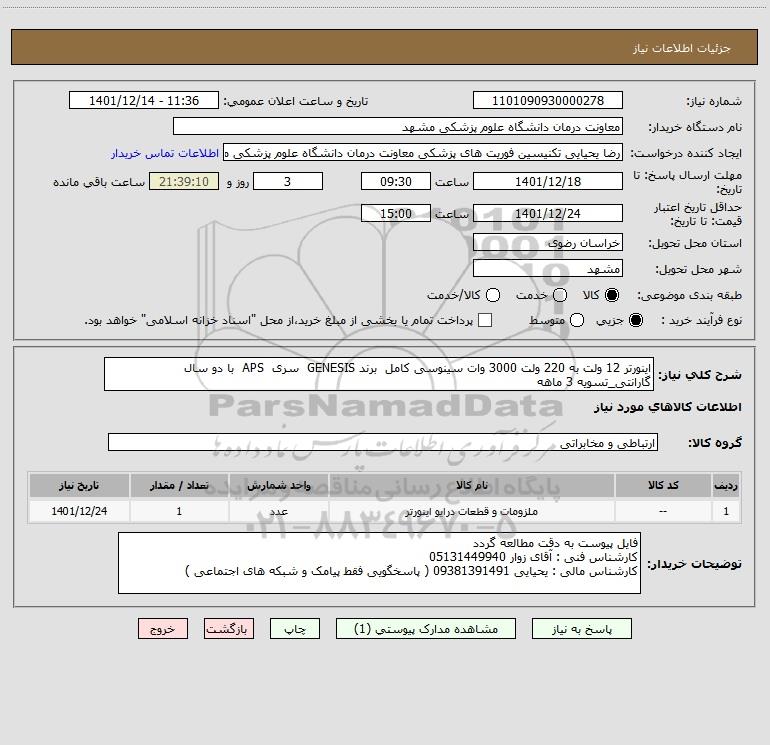
Task: Click the table date cell 1401/12/24
Action: (x=79, y=511)
